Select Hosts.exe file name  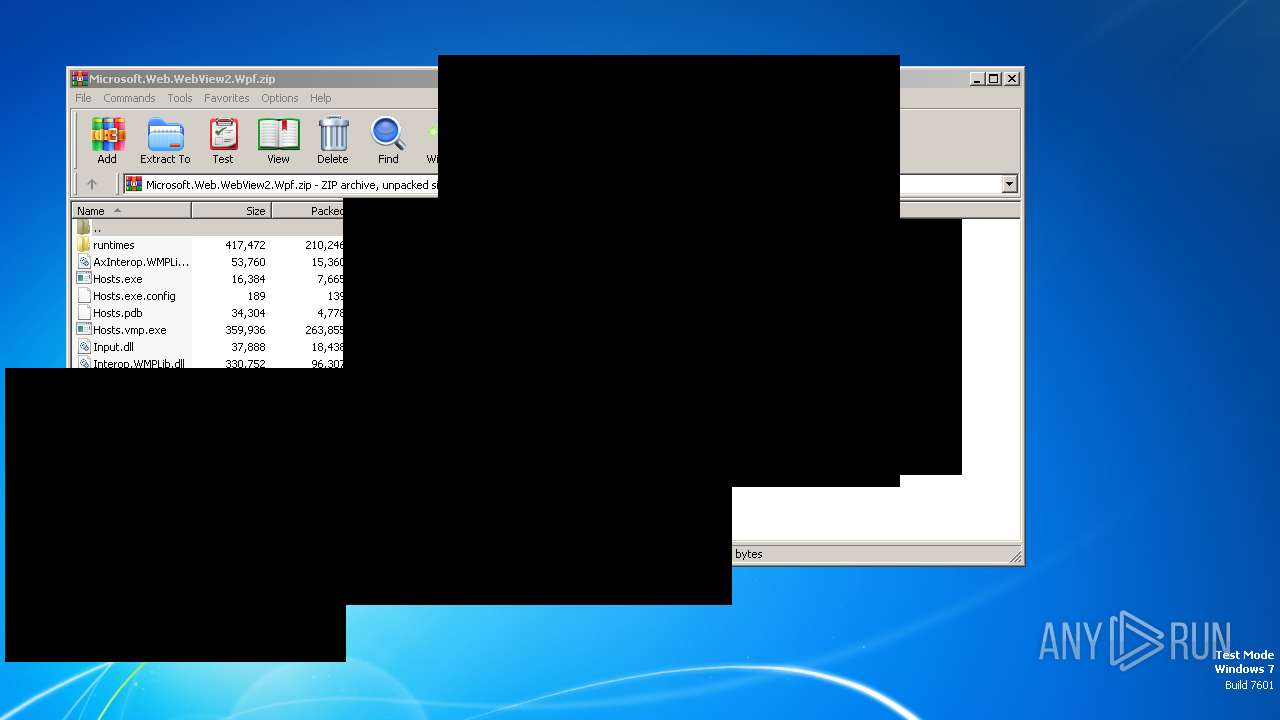tap(118, 279)
